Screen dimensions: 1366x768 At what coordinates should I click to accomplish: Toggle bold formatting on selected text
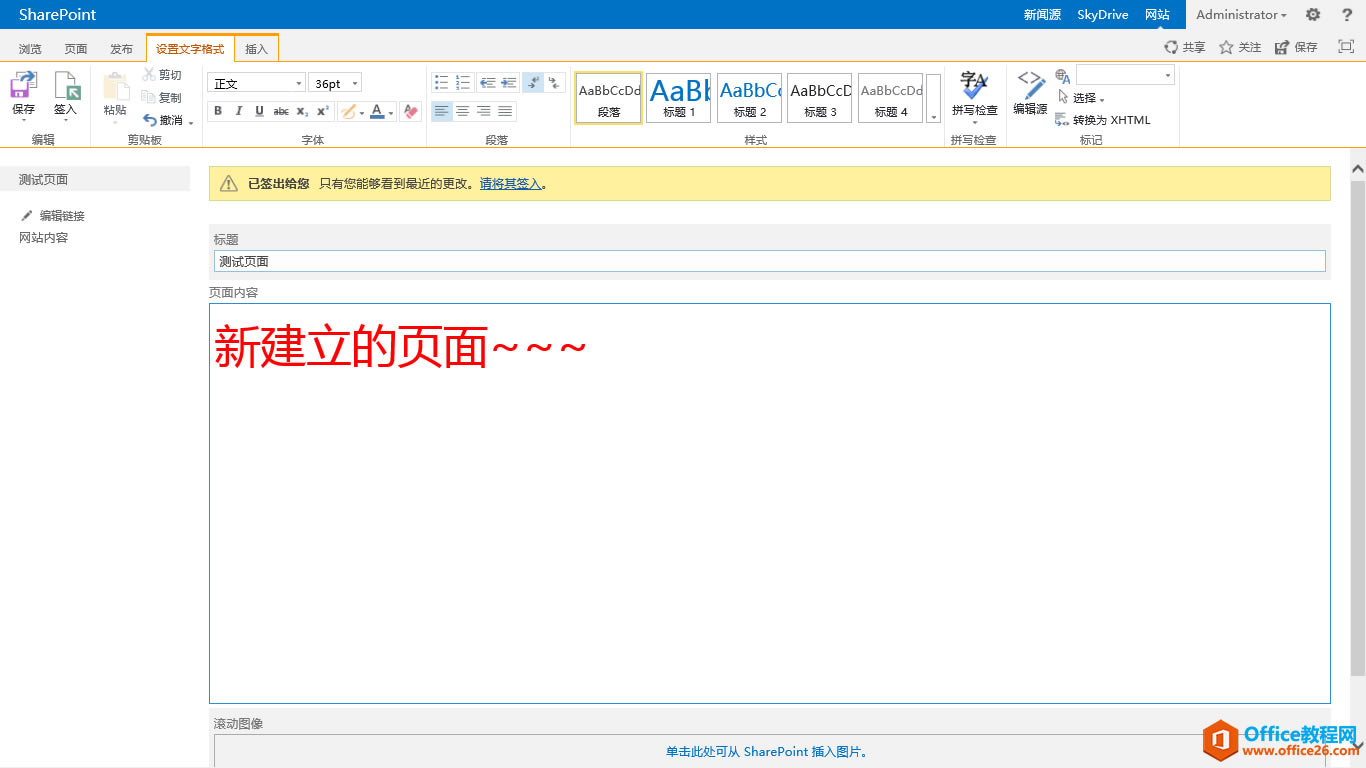[217, 111]
